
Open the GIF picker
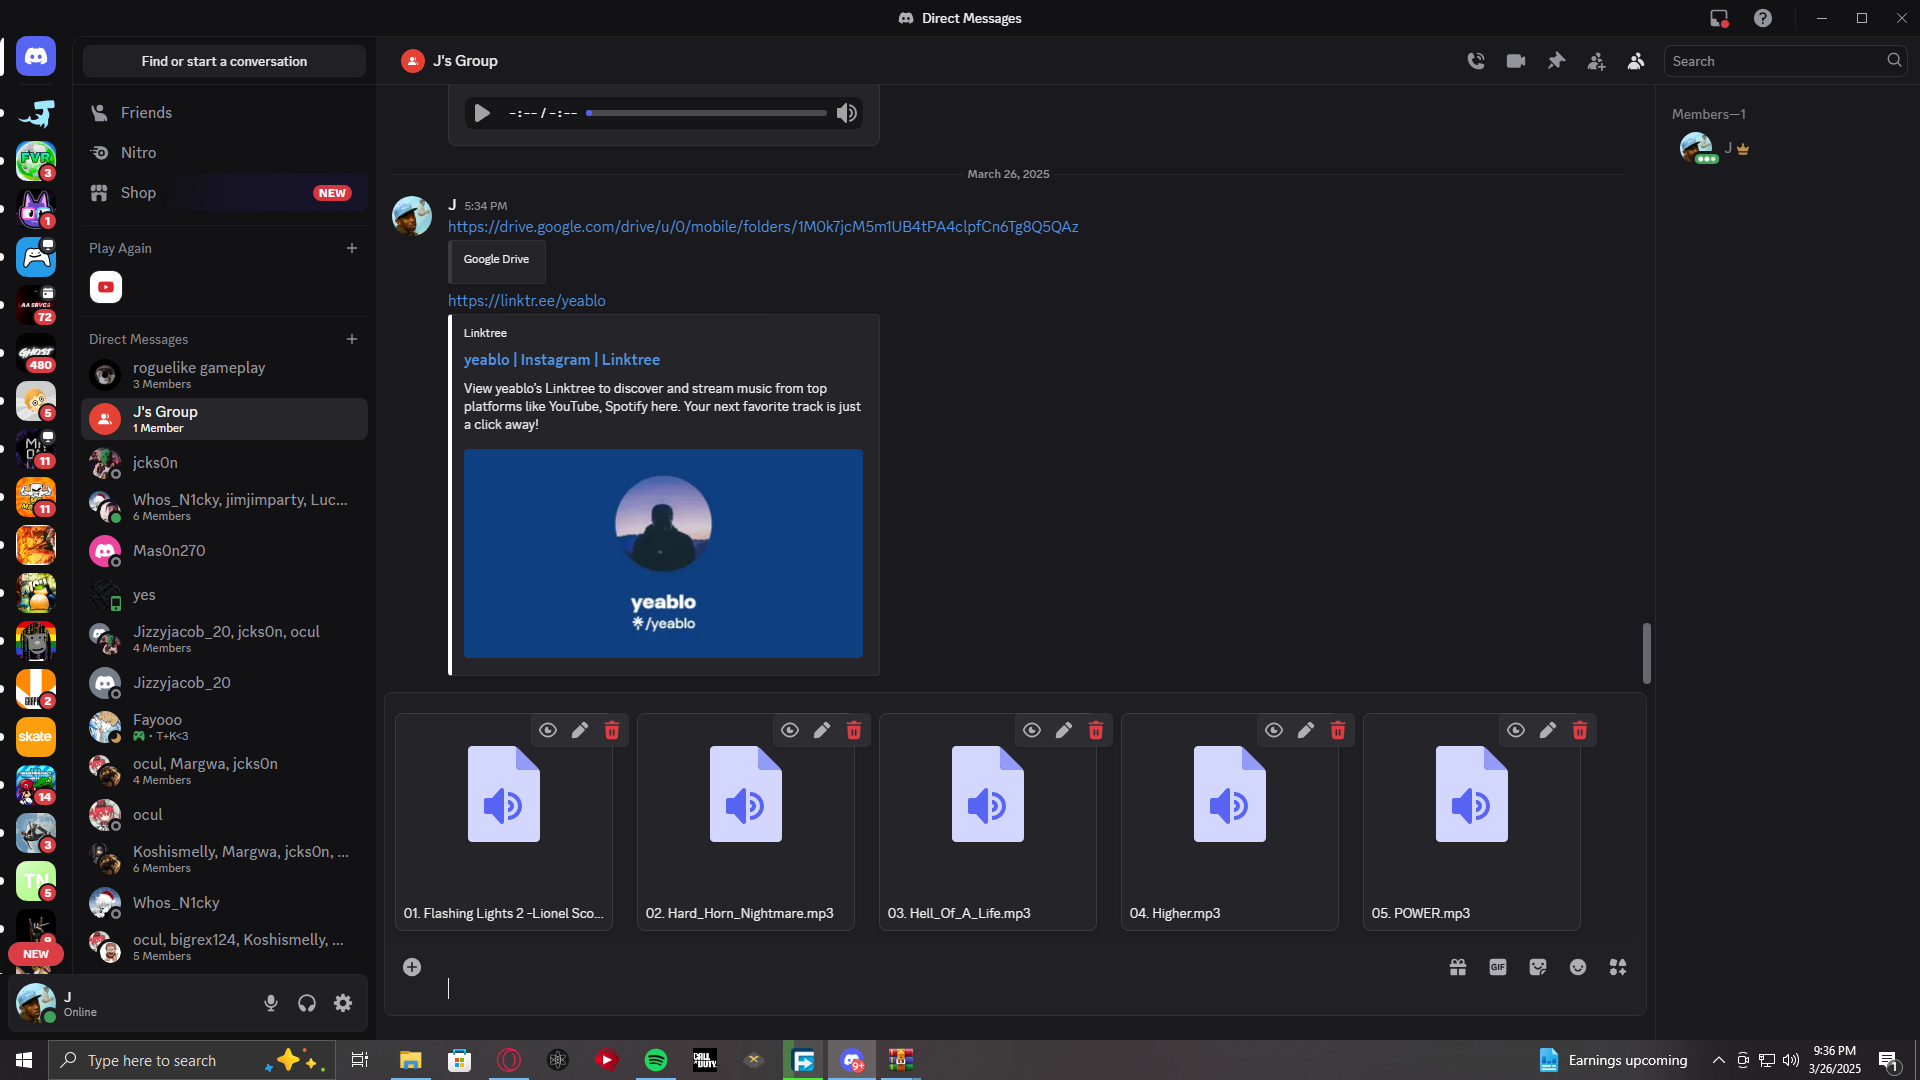tap(1498, 967)
